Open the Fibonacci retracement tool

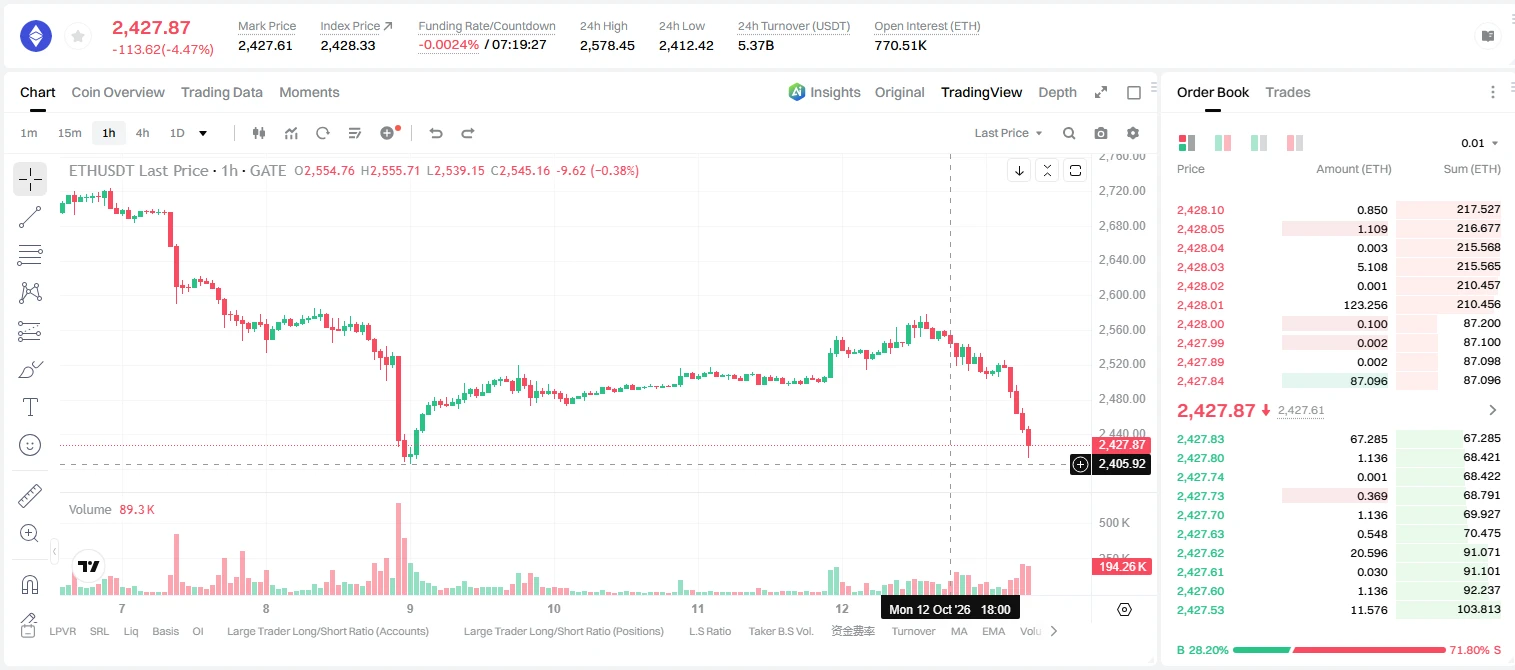pyautogui.click(x=30, y=255)
